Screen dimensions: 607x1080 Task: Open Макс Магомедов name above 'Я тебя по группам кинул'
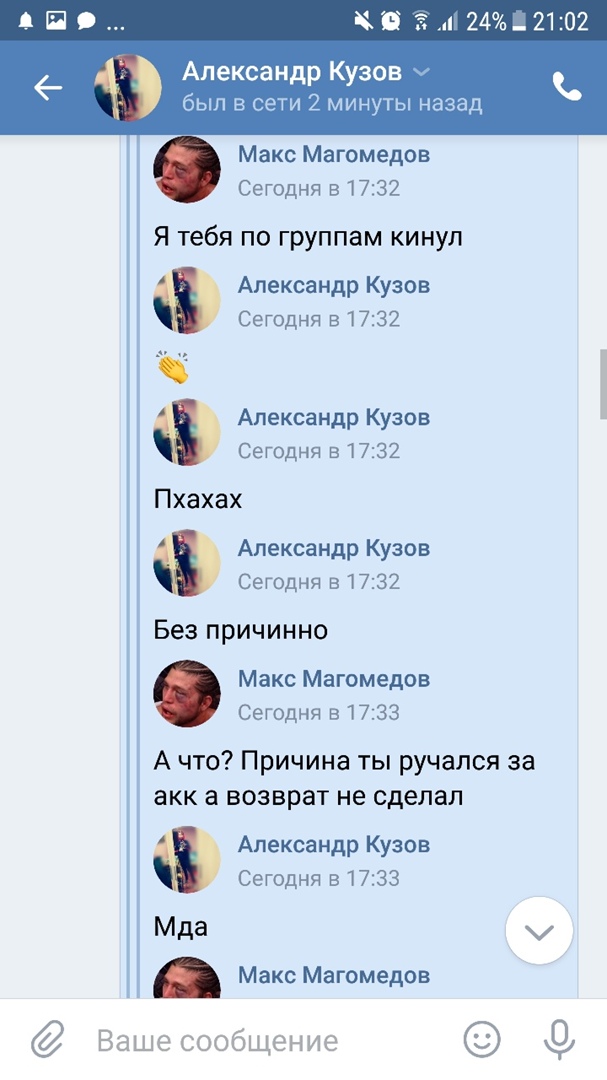(334, 154)
